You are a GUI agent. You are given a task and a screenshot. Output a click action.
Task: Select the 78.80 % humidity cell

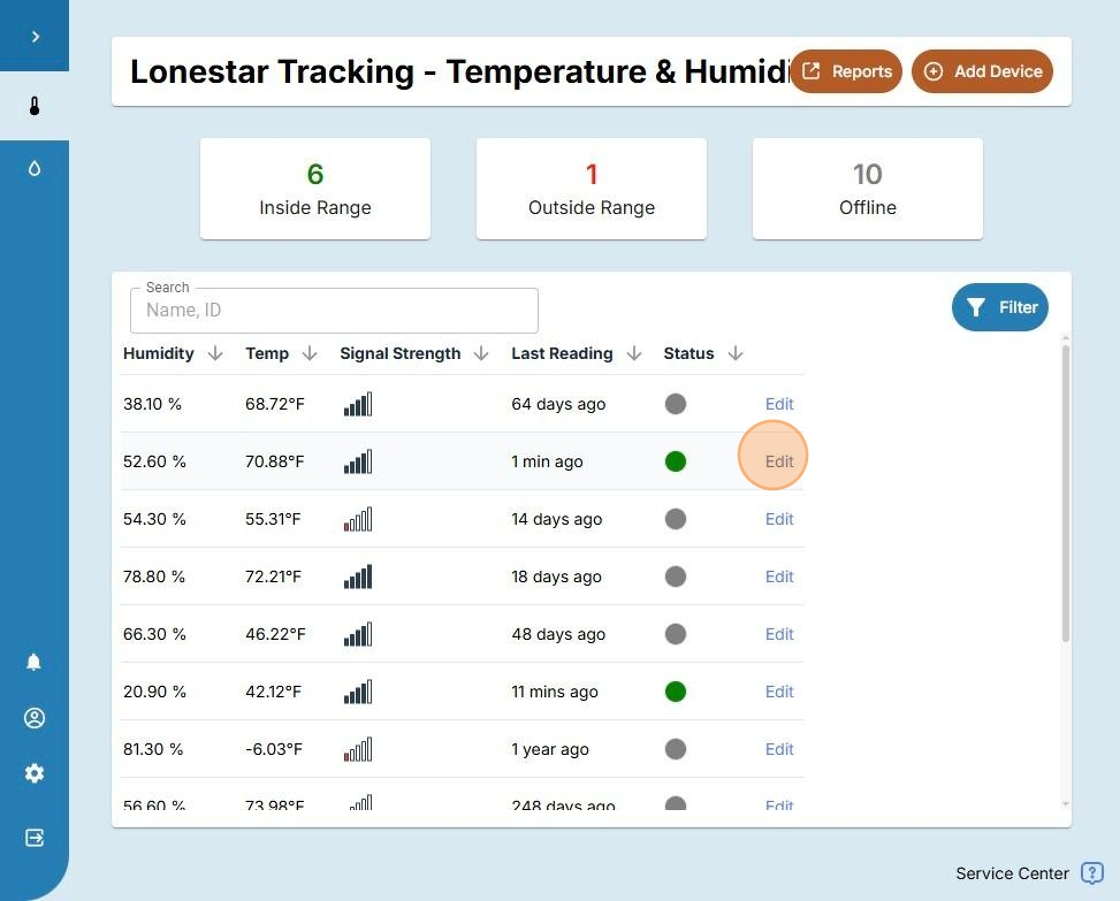[x=154, y=577]
